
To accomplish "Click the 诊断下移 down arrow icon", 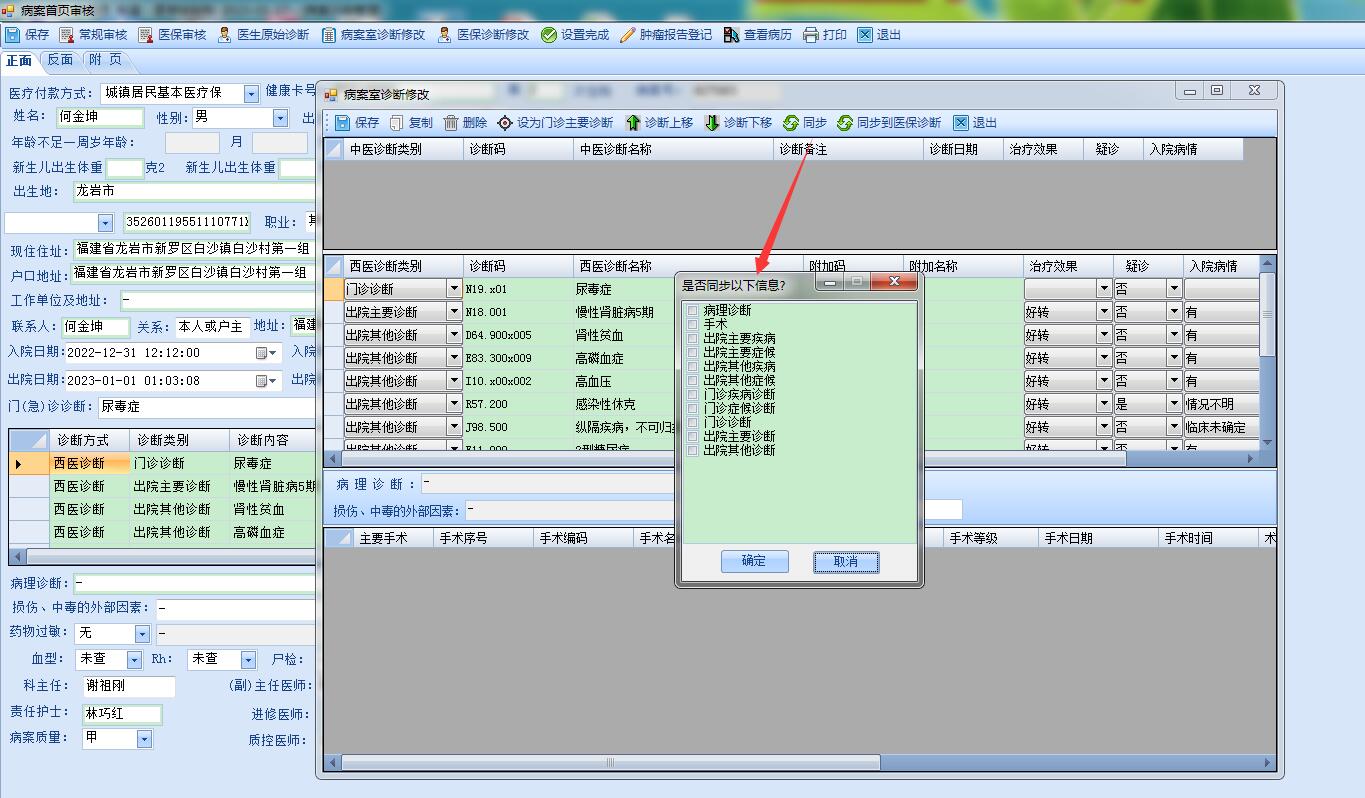I will 712,123.
